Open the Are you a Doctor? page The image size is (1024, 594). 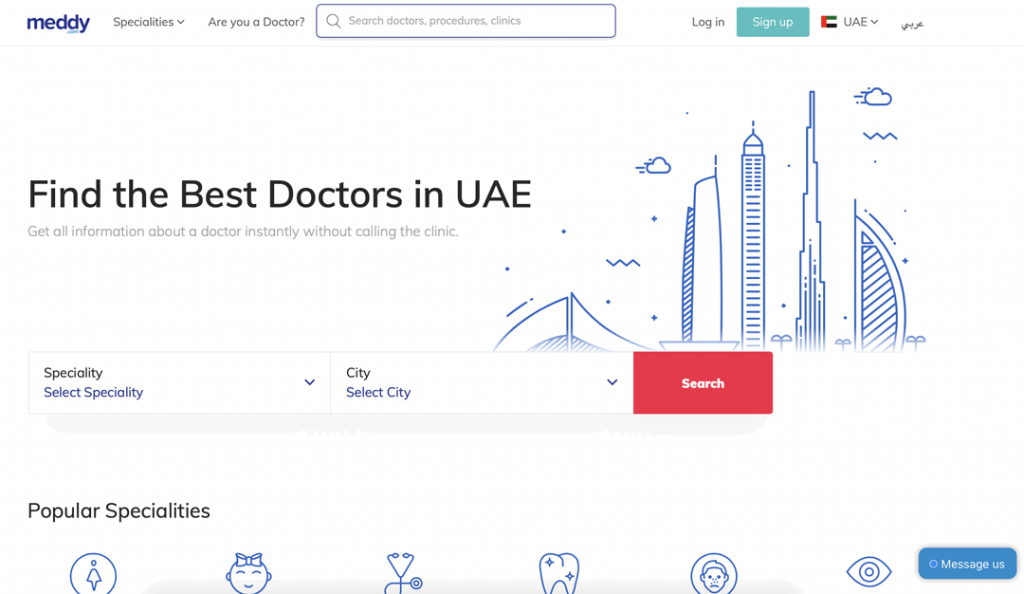(x=256, y=22)
